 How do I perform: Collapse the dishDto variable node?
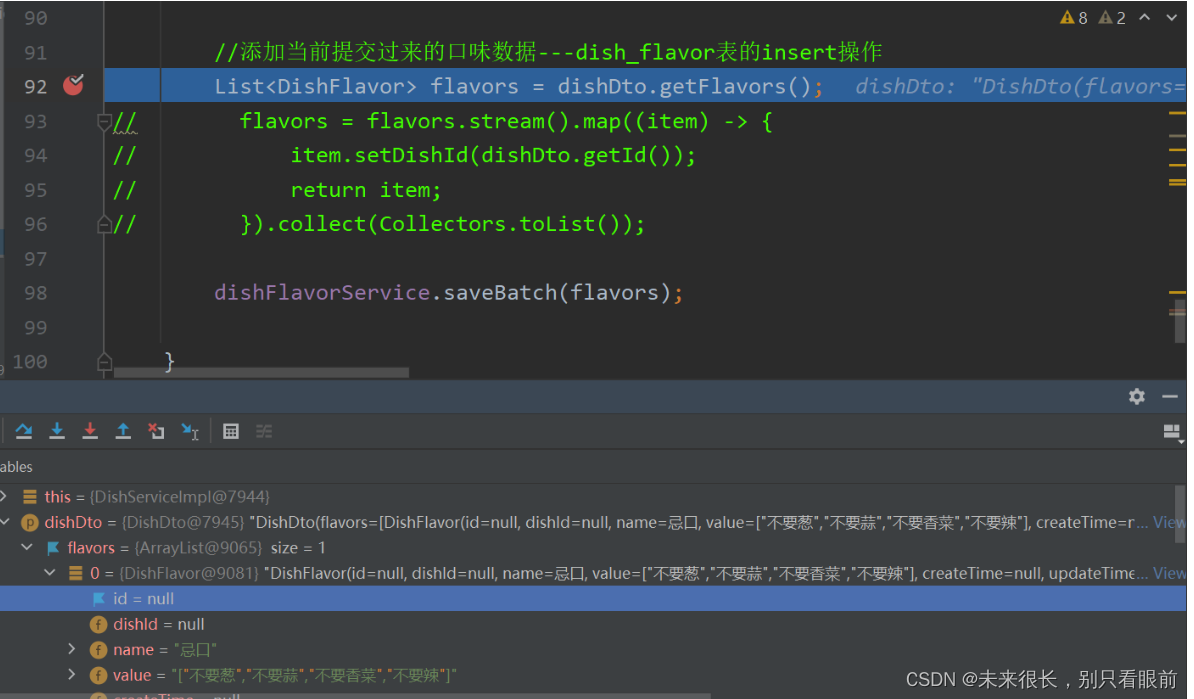point(5,522)
